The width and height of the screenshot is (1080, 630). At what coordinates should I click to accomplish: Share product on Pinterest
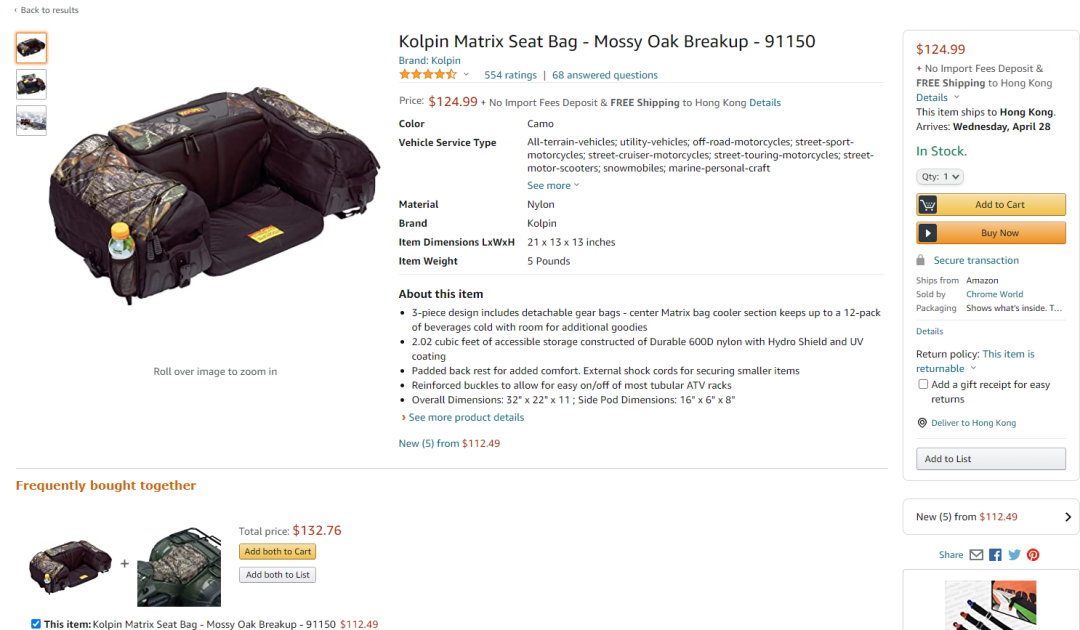pos(1033,555)
